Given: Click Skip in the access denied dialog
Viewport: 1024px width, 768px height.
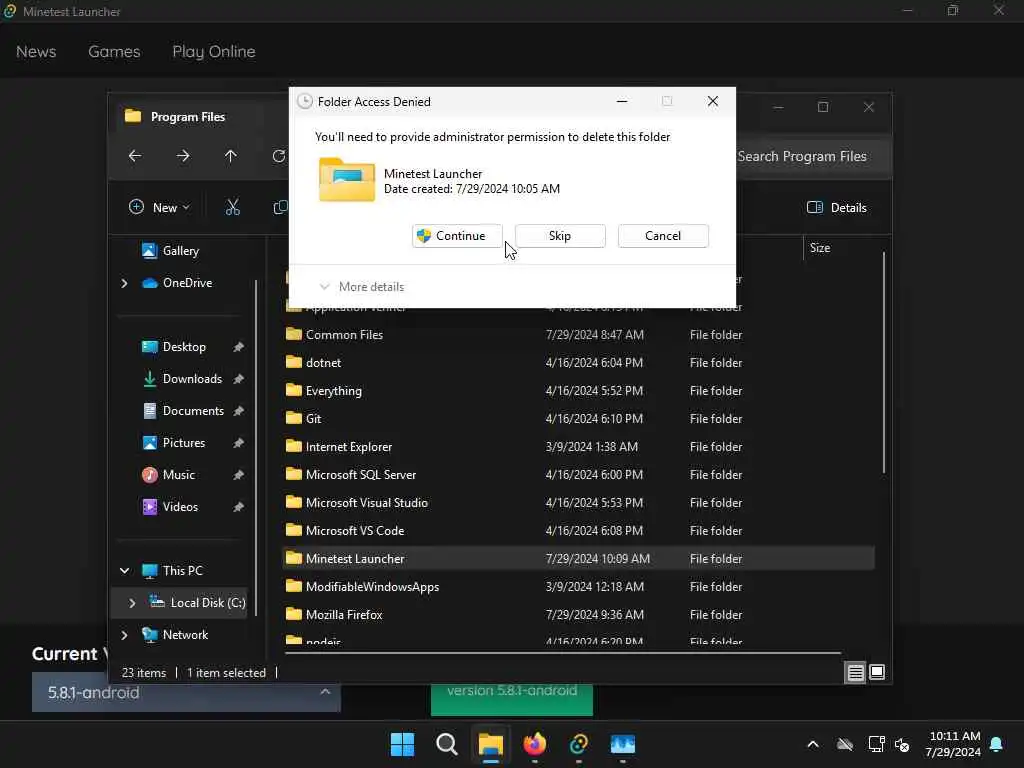Looking at the screenshot, I should click(560, 236).
